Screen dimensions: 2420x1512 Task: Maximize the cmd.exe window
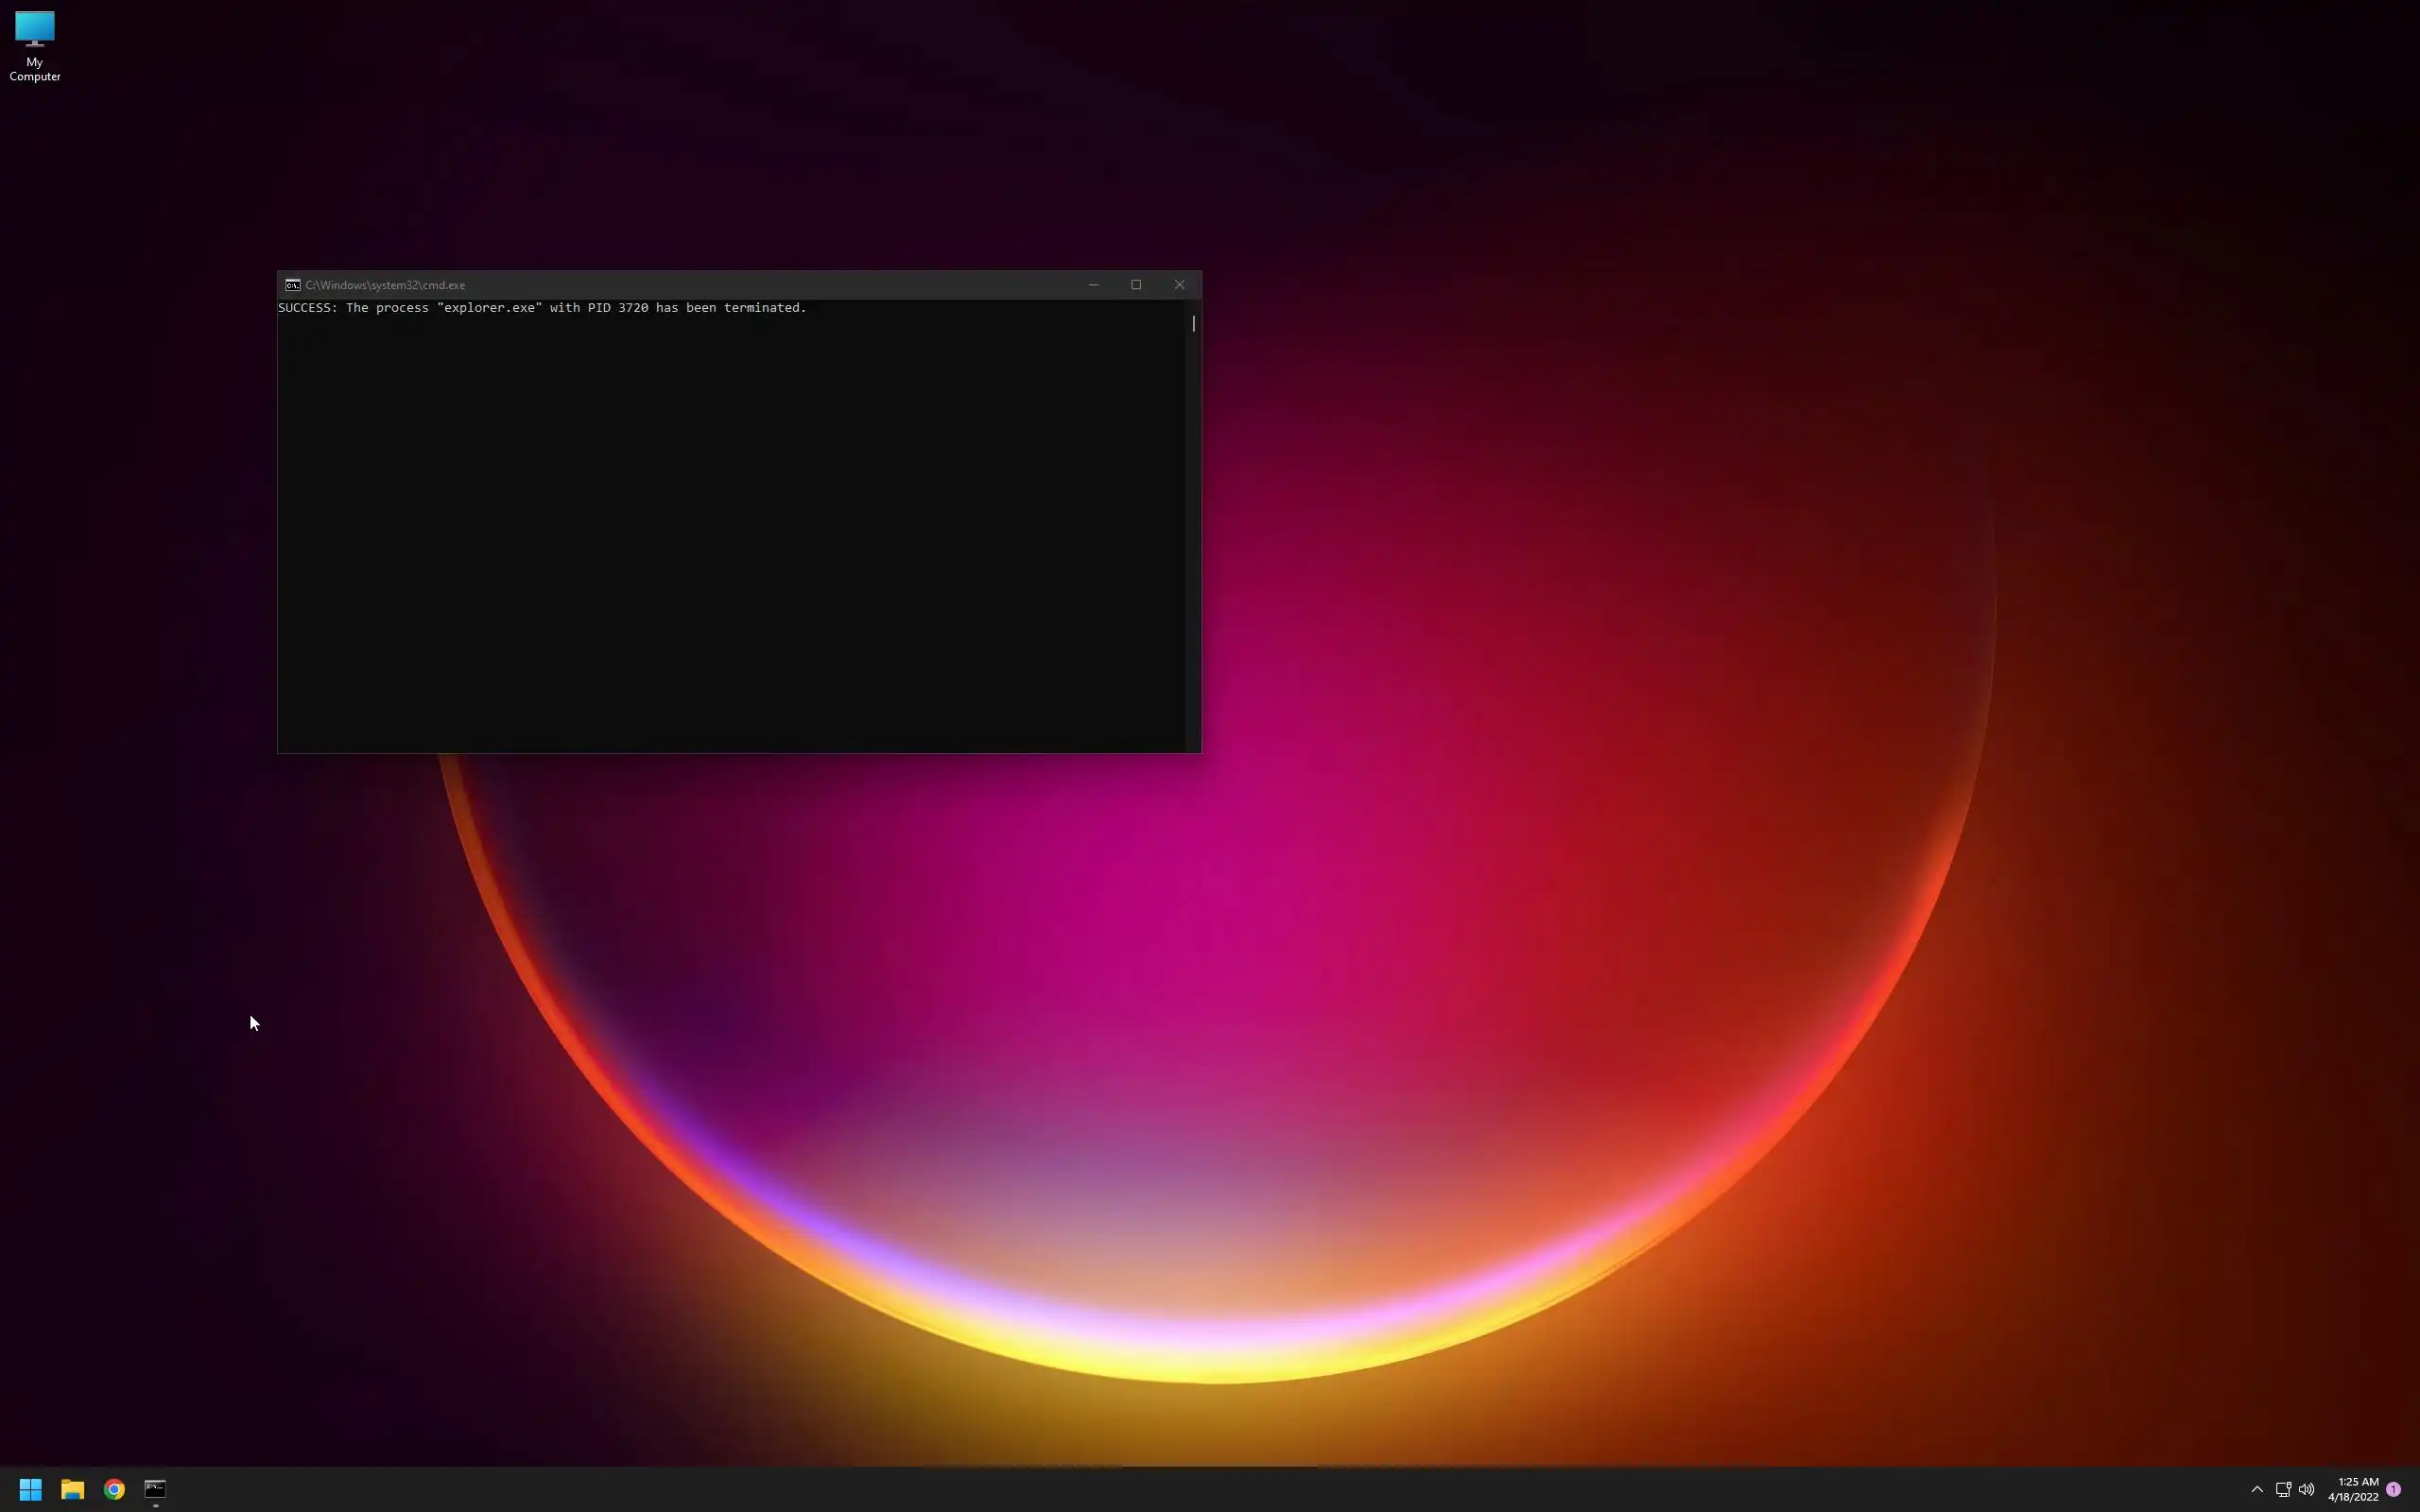[1136, 285]
